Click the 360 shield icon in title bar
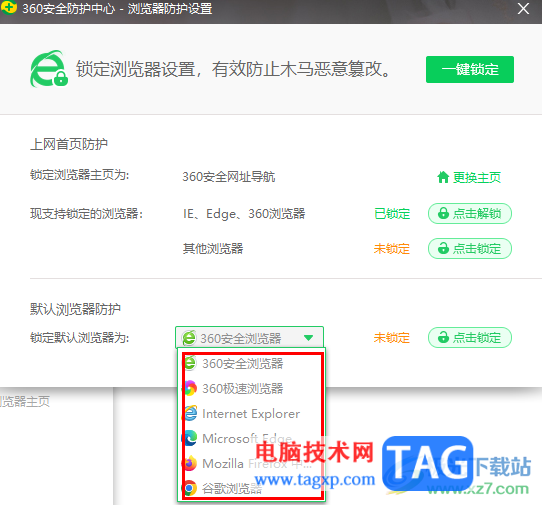This screenshot has height=505, width=542. tap(9, 7)
